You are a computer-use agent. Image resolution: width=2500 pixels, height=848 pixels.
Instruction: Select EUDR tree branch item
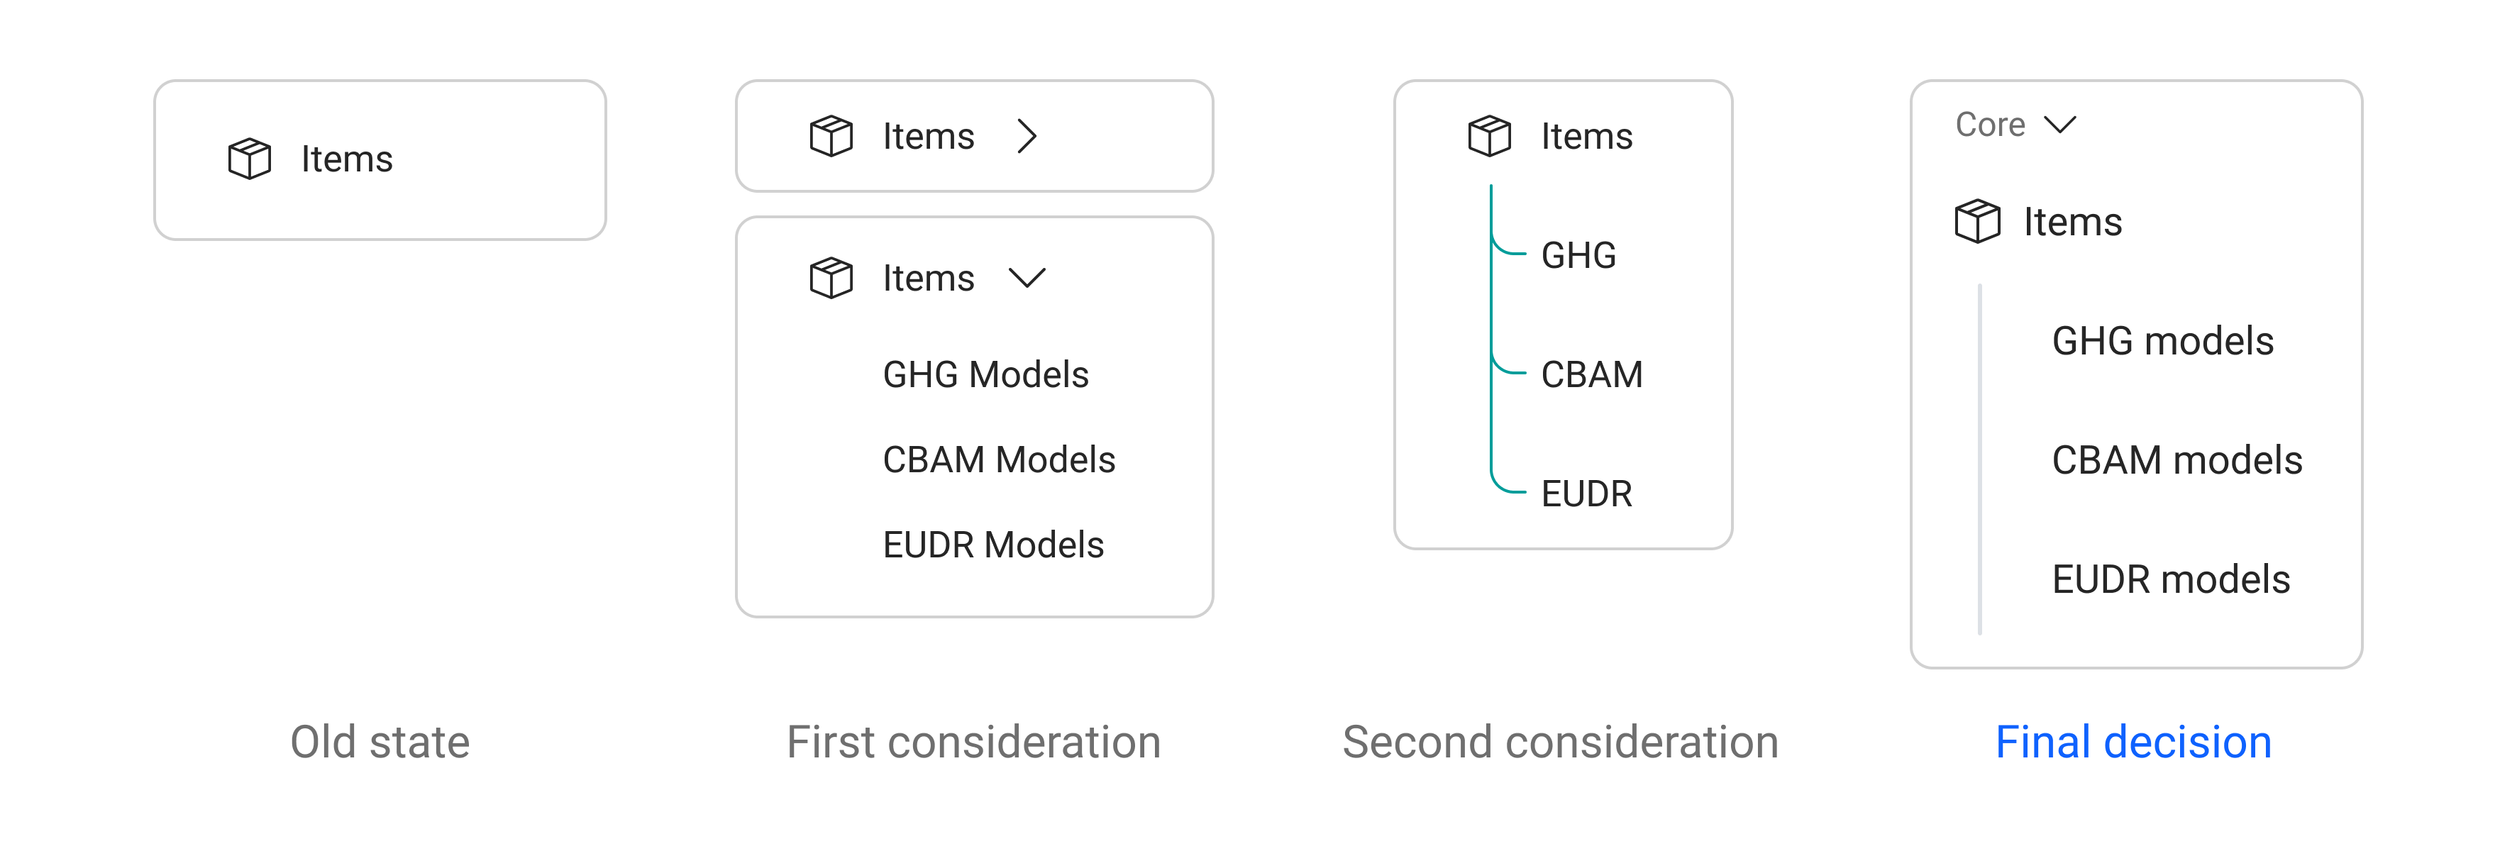[x=1586, y=494]
